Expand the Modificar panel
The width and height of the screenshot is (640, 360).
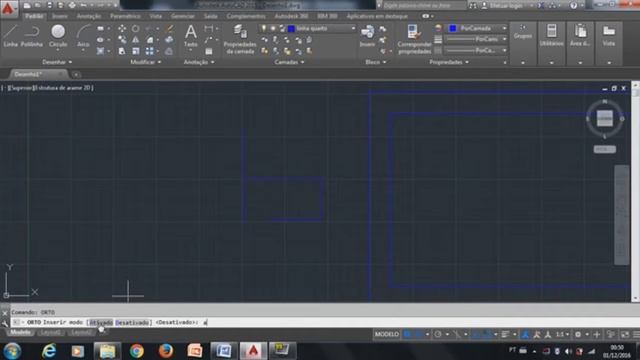[x=146, y=62]
